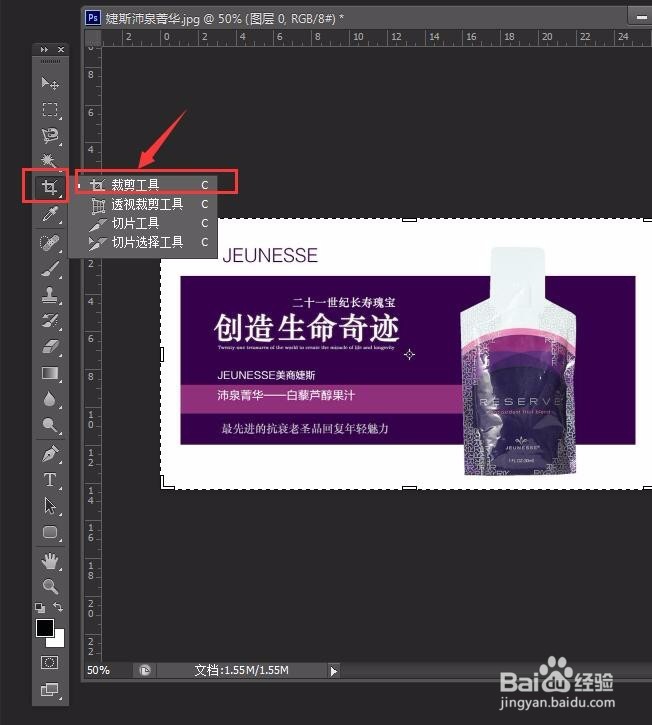Select the Eraser tool
This screenshot has width=652, height=725.
50,346
